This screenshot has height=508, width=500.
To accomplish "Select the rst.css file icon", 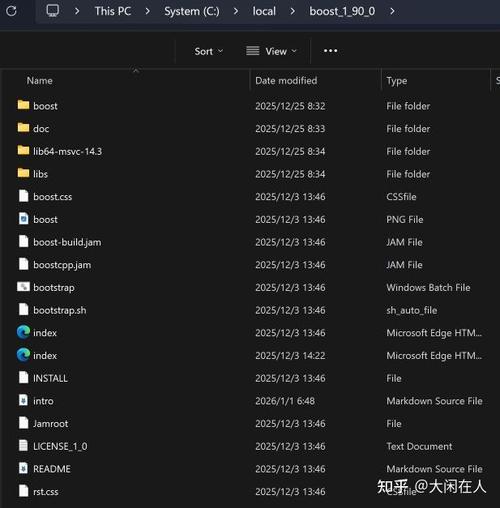I will [23, 491].
